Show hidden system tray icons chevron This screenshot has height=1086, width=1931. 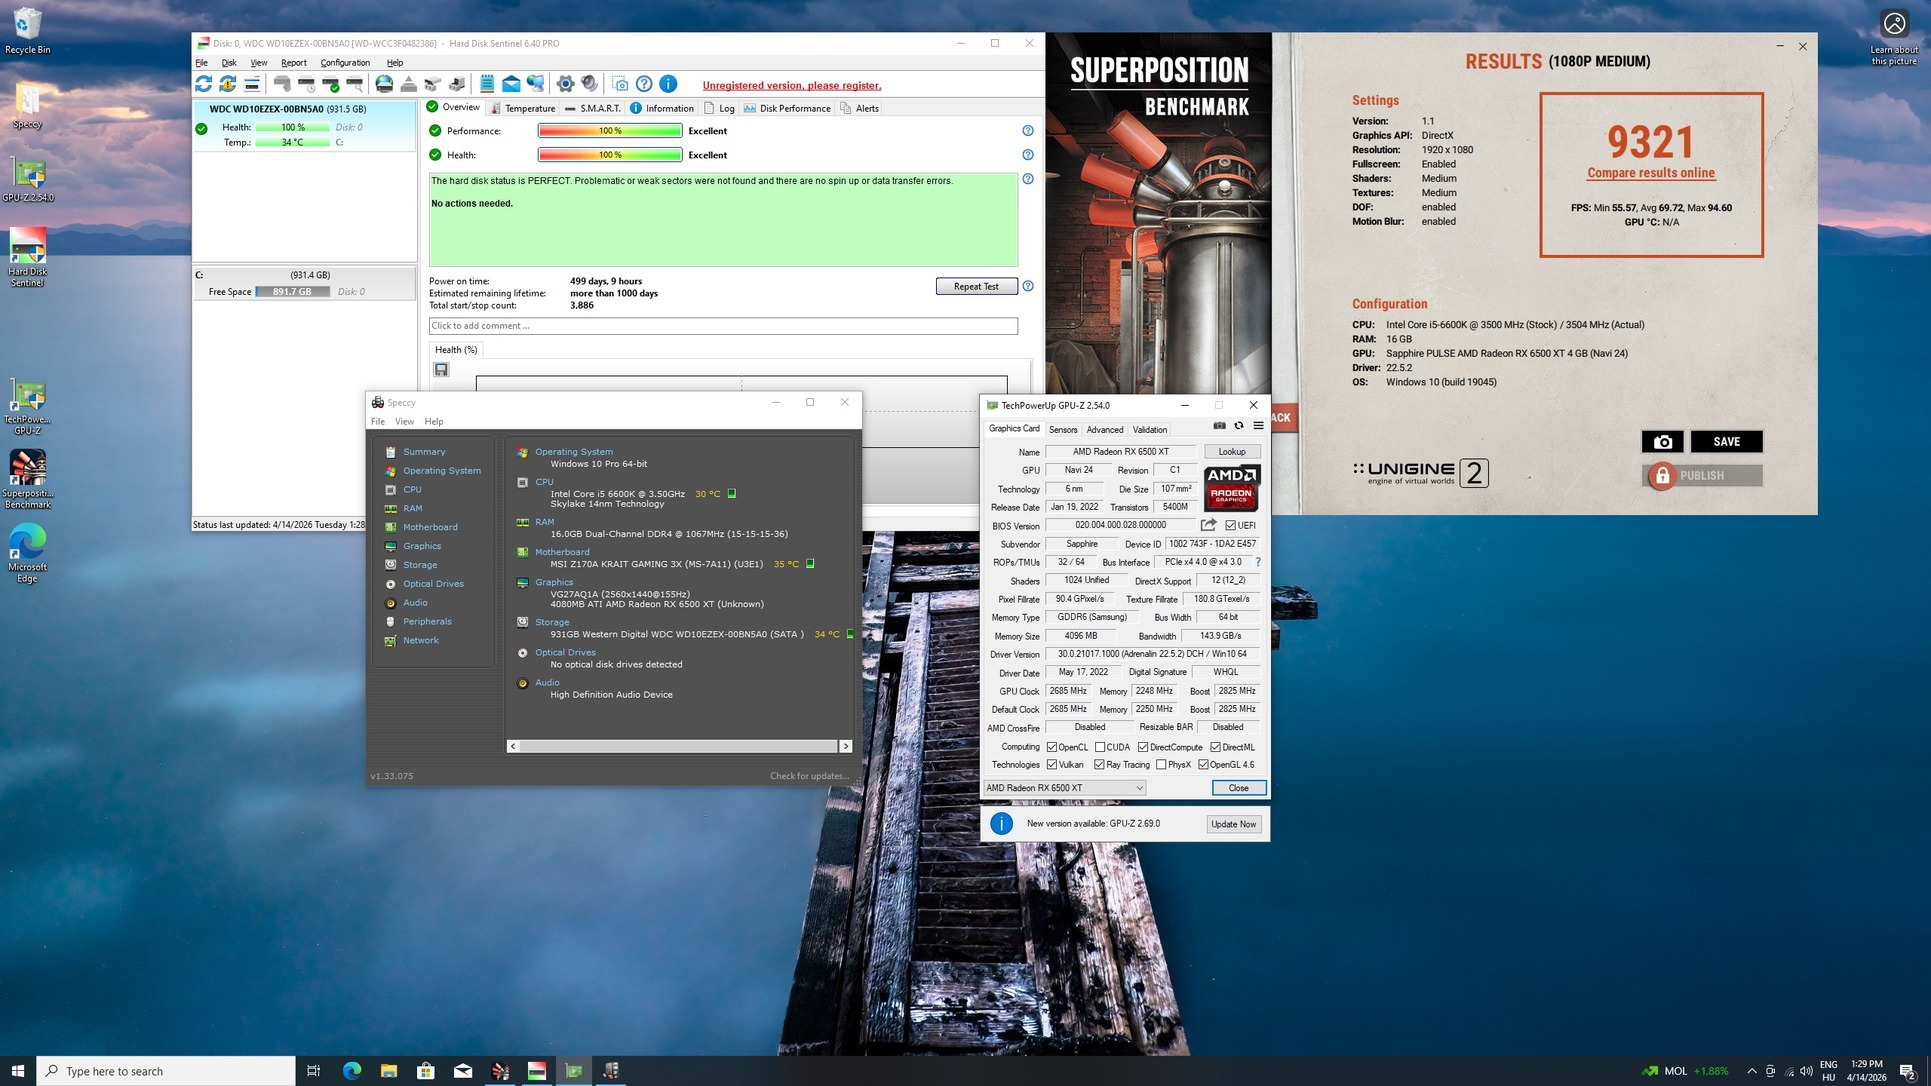[x=1751, y=1071]
